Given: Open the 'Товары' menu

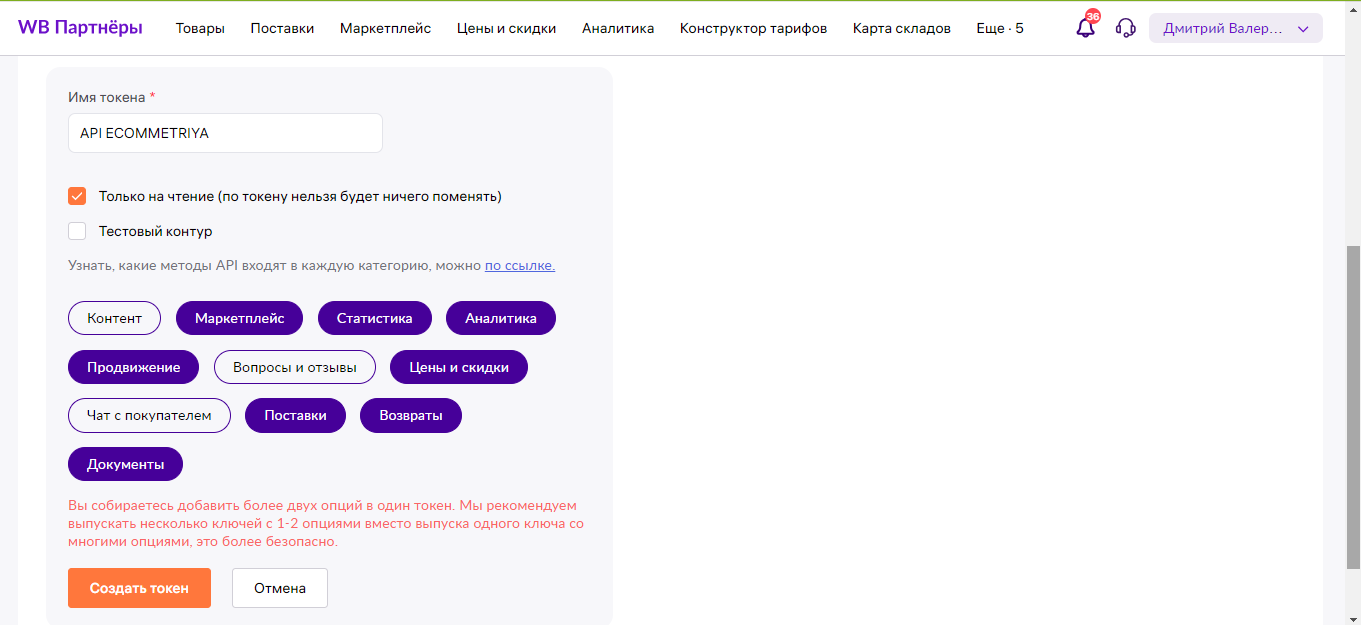Looking at the screenshot, I should [x=200, y=28].
